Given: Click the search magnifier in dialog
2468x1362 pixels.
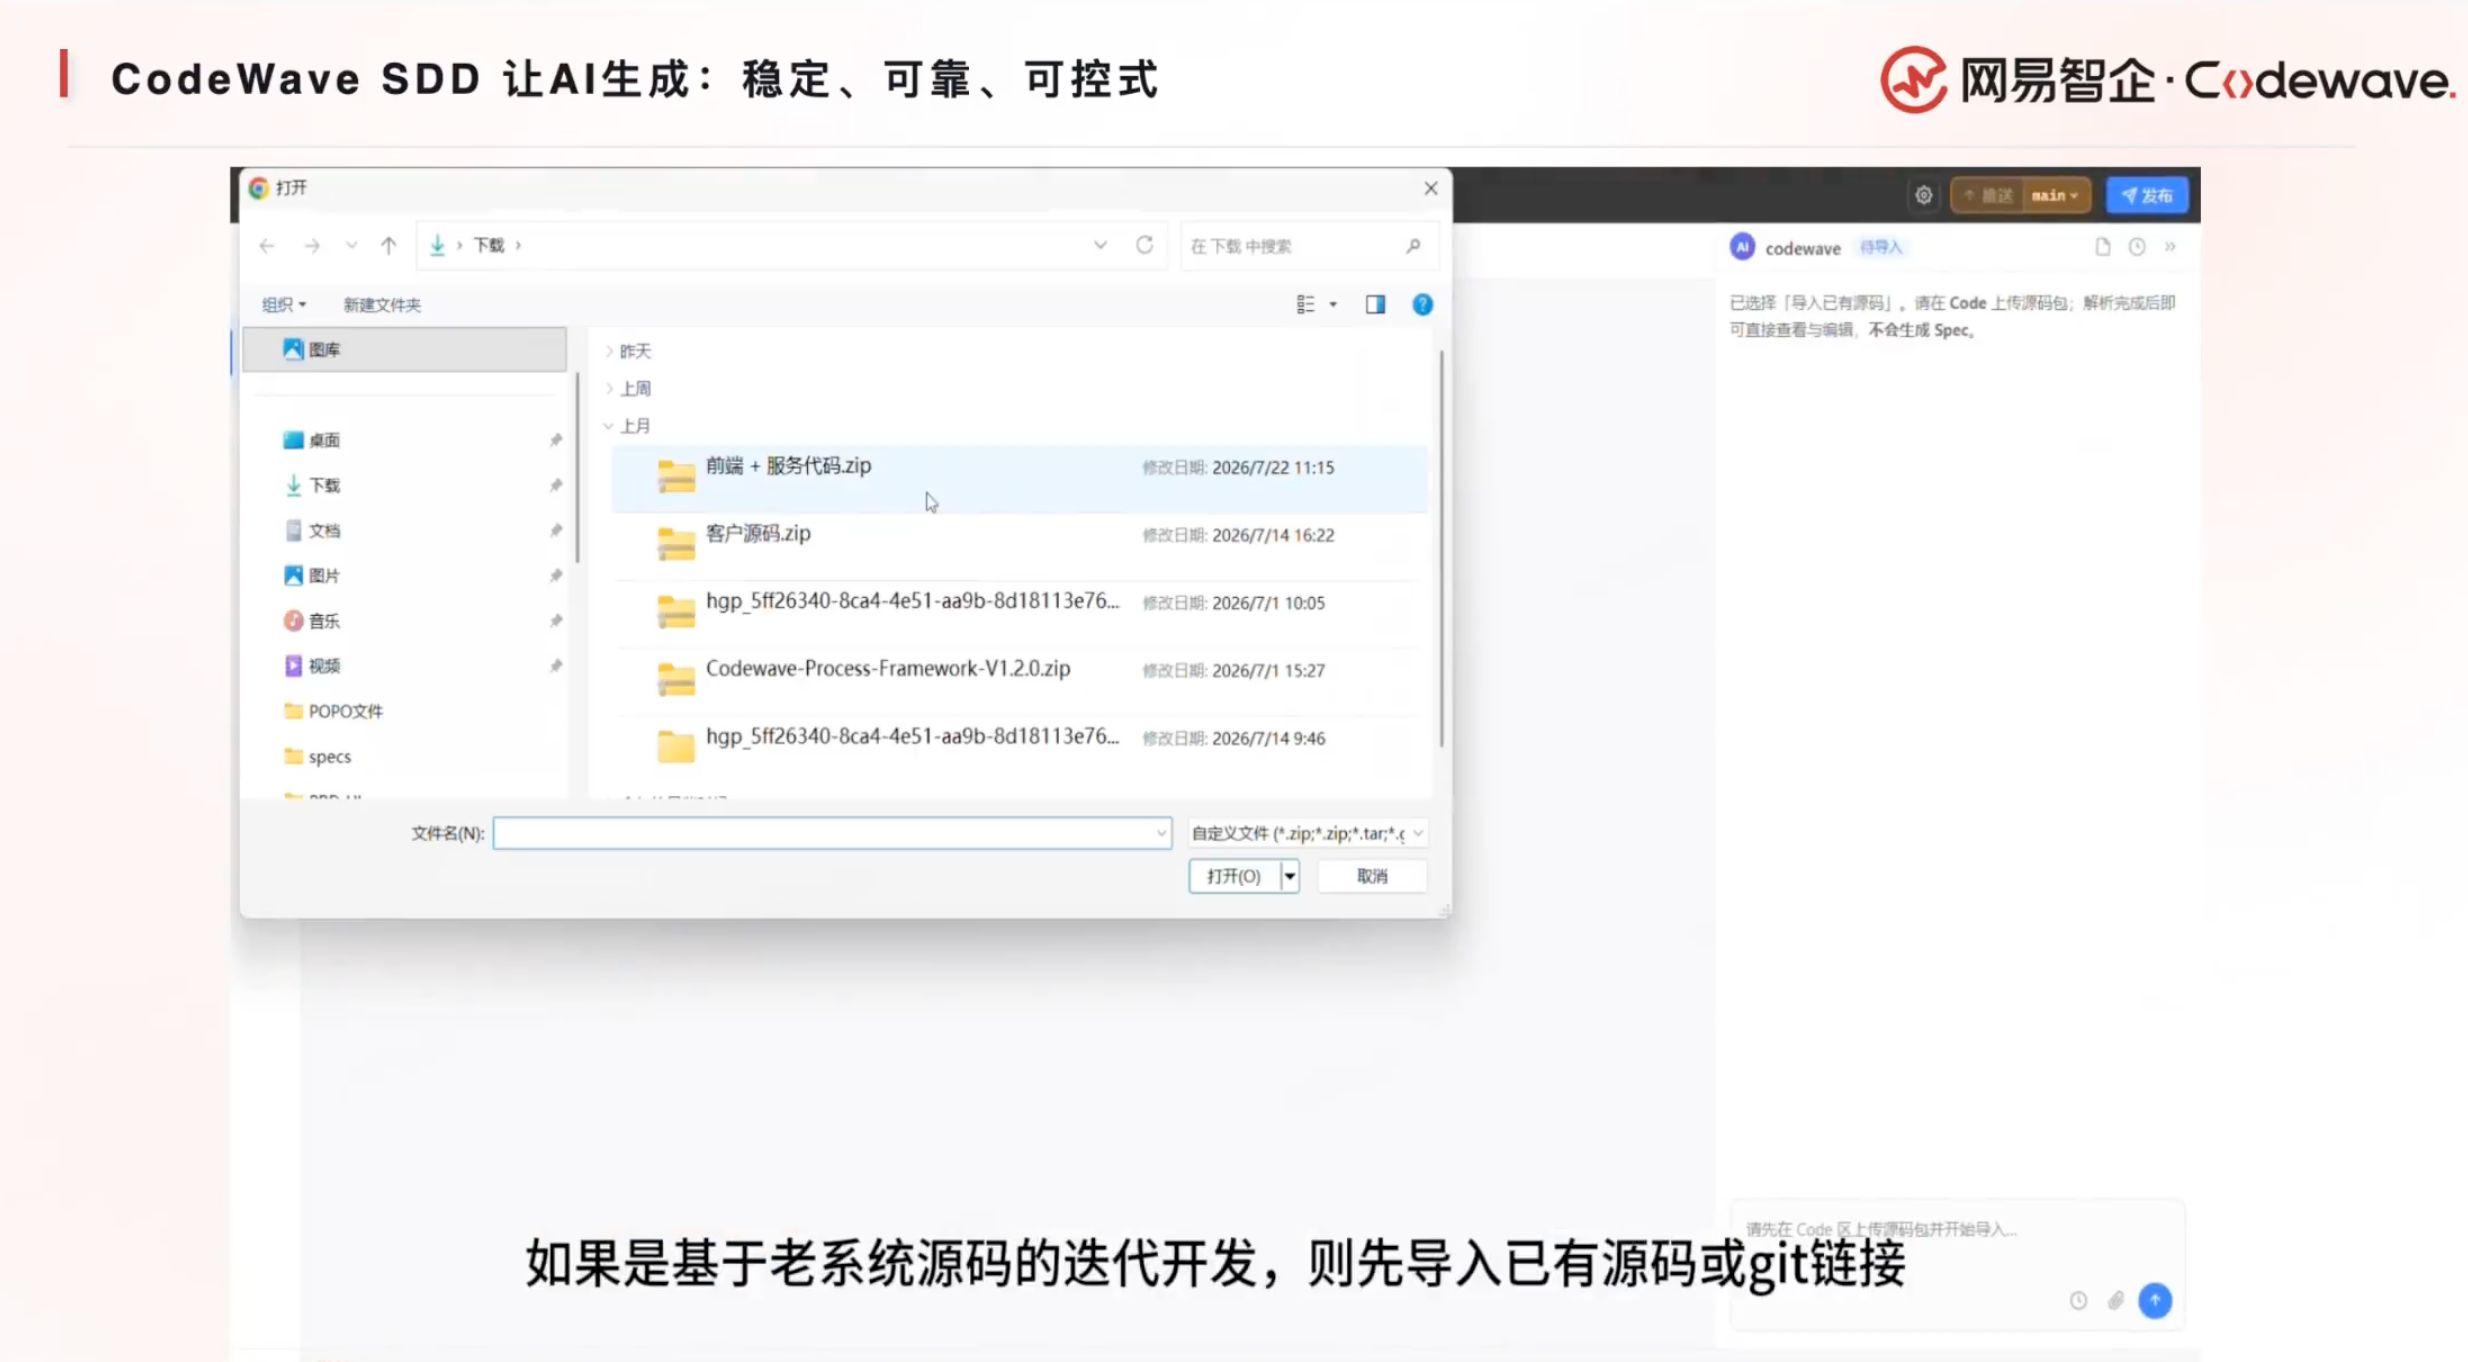Looking at the screenshot, I should click(x=1413, y=246).
